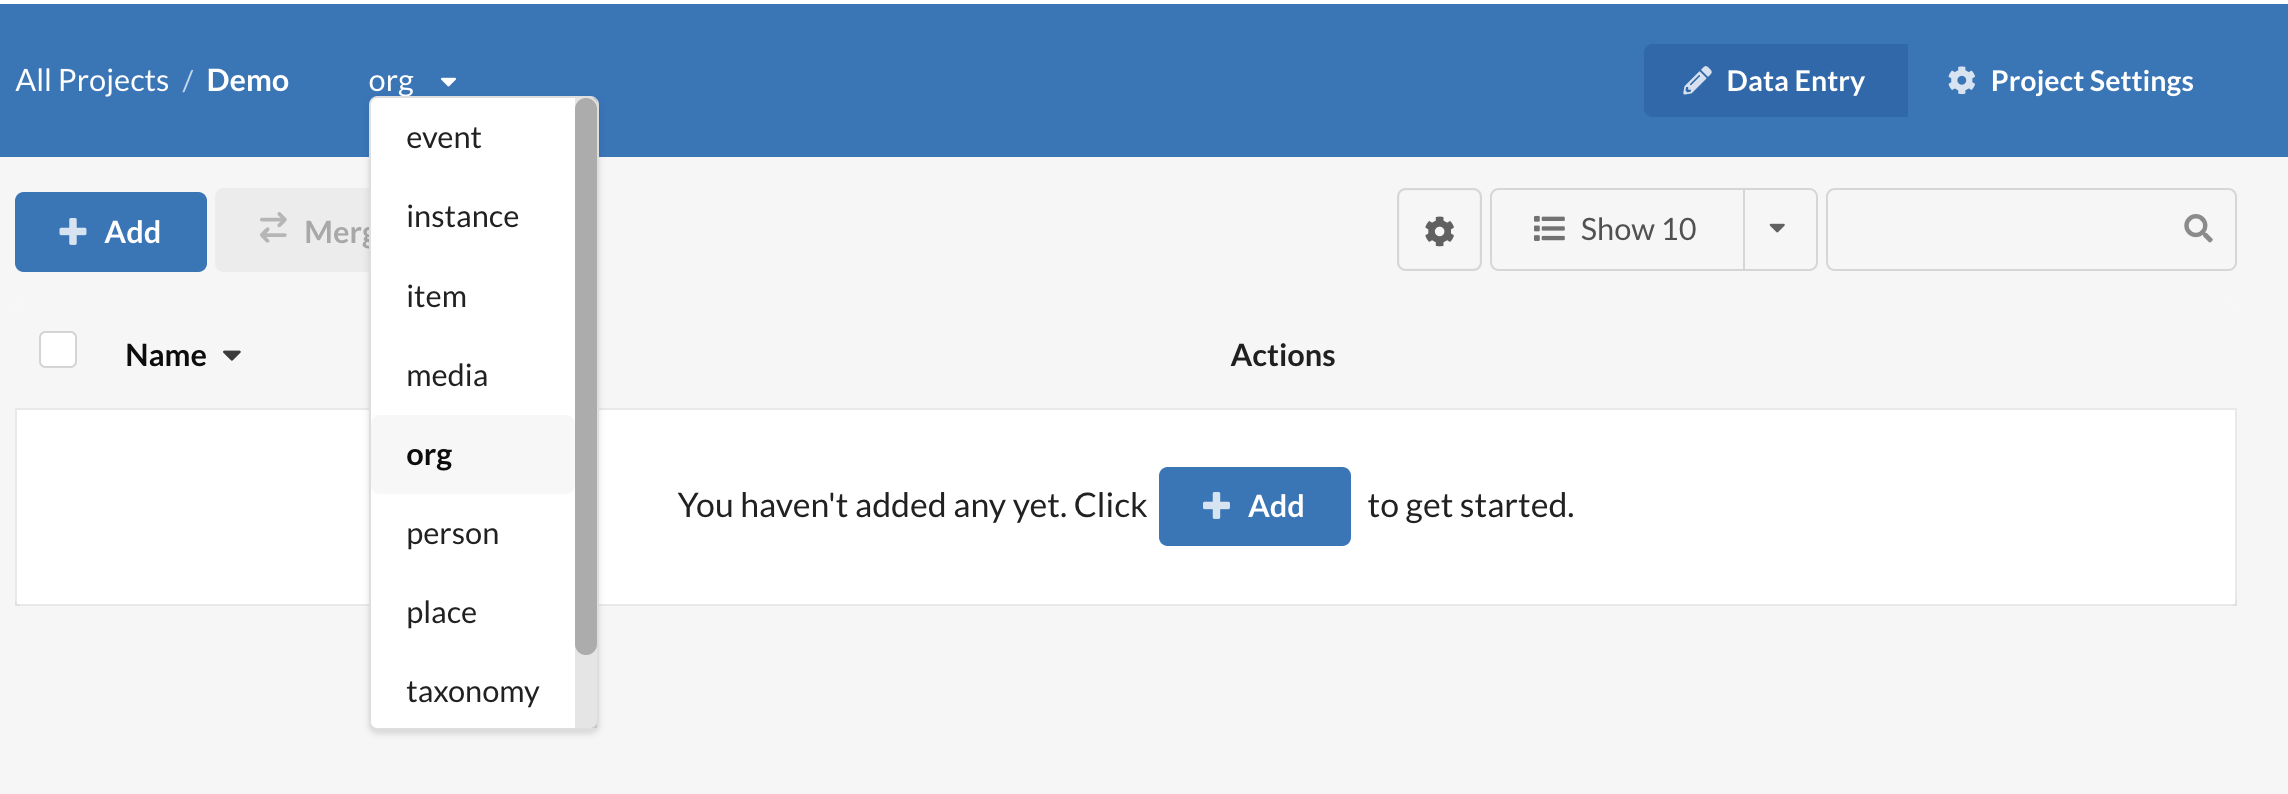Viewport: 2288px width, 794px height.
Task: Click the list icon beside Show 10
Action: [1549, 229]
